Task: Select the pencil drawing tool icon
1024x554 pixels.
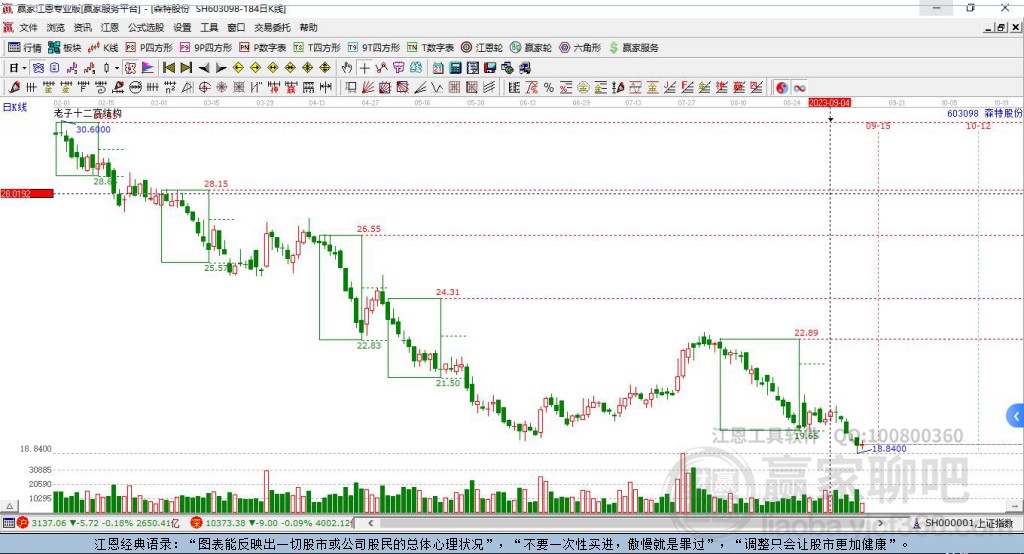Action: coord(14,88)
